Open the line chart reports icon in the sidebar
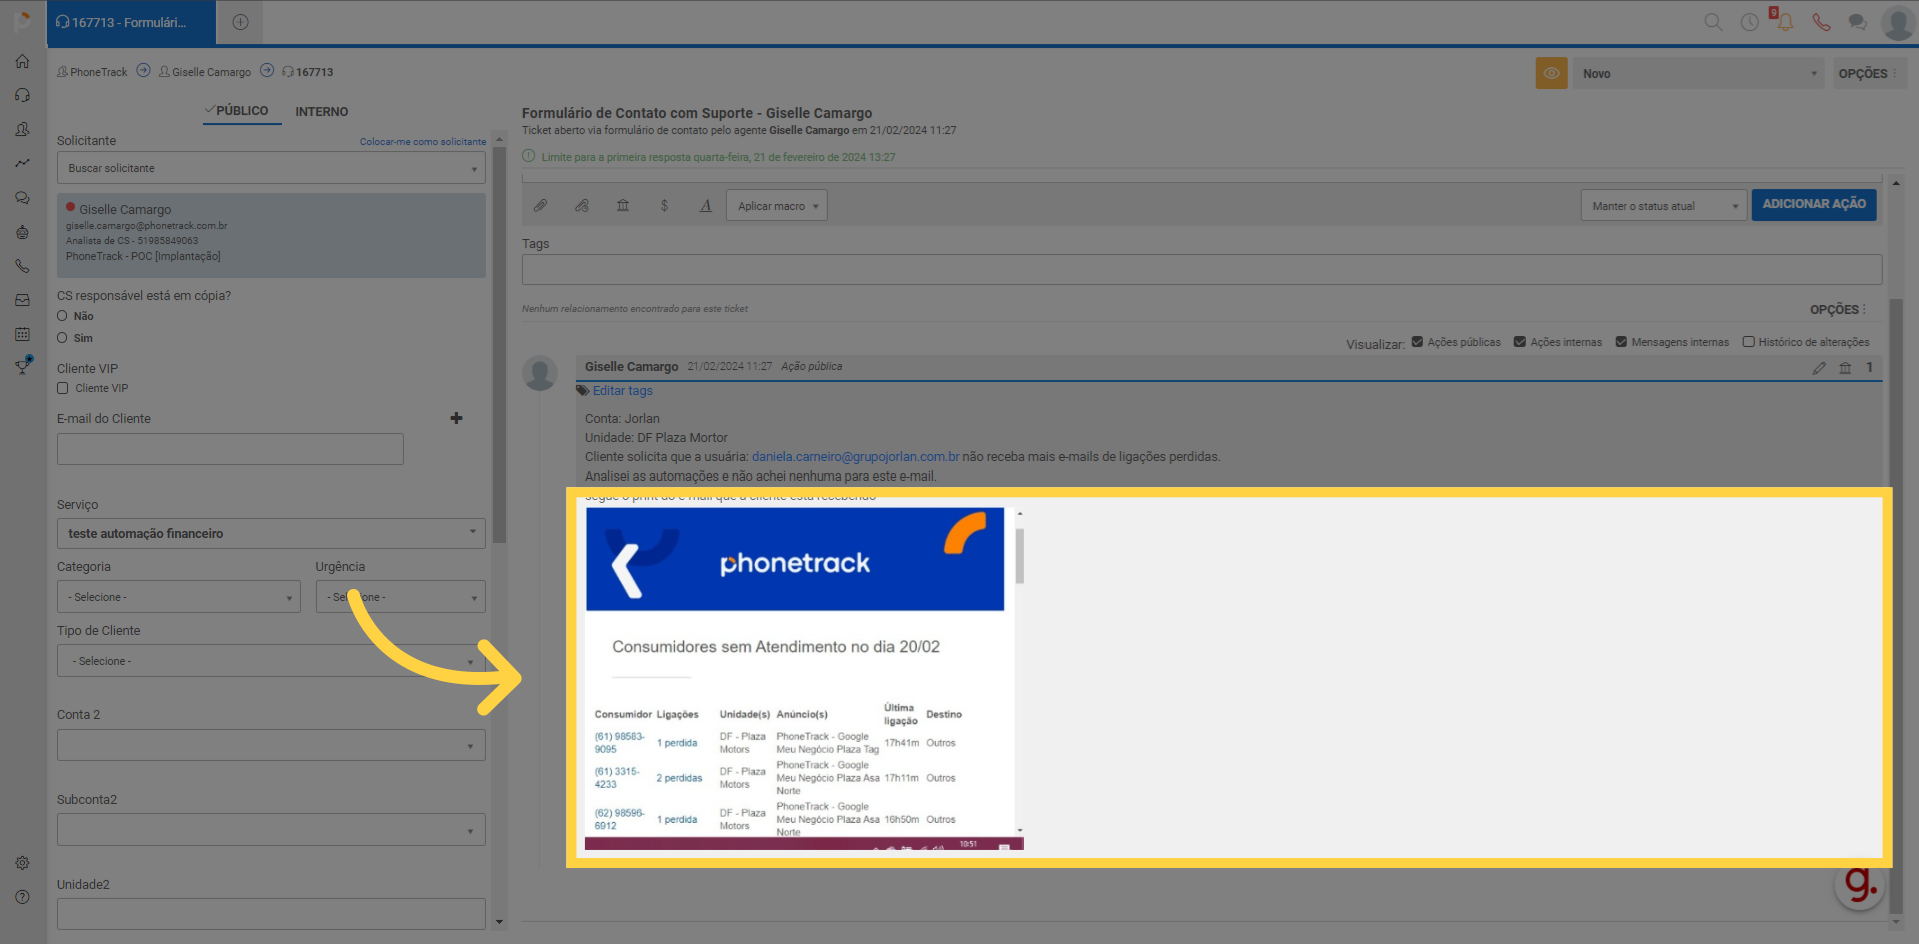The height and width of the screenshot is (944, 1919). (x=22, y=163)
